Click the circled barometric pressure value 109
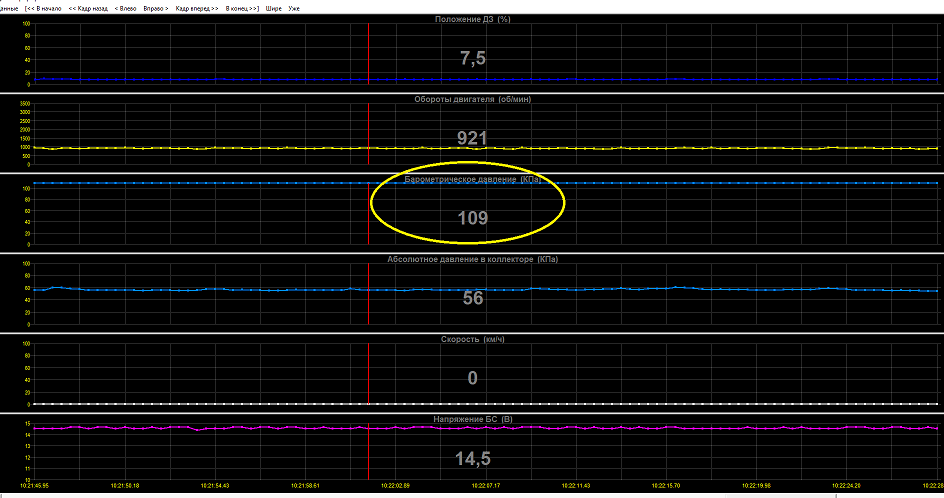 coord(473,218)
